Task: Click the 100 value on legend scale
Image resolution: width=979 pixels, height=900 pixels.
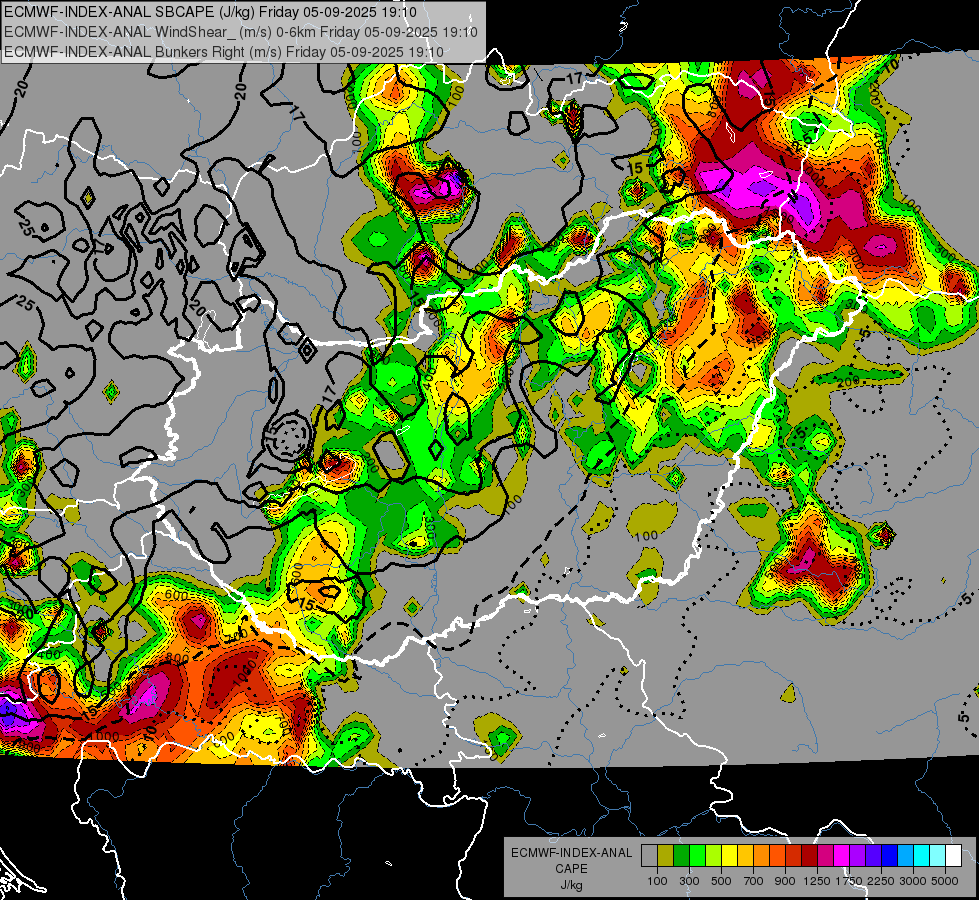Action: coord(657,881)
